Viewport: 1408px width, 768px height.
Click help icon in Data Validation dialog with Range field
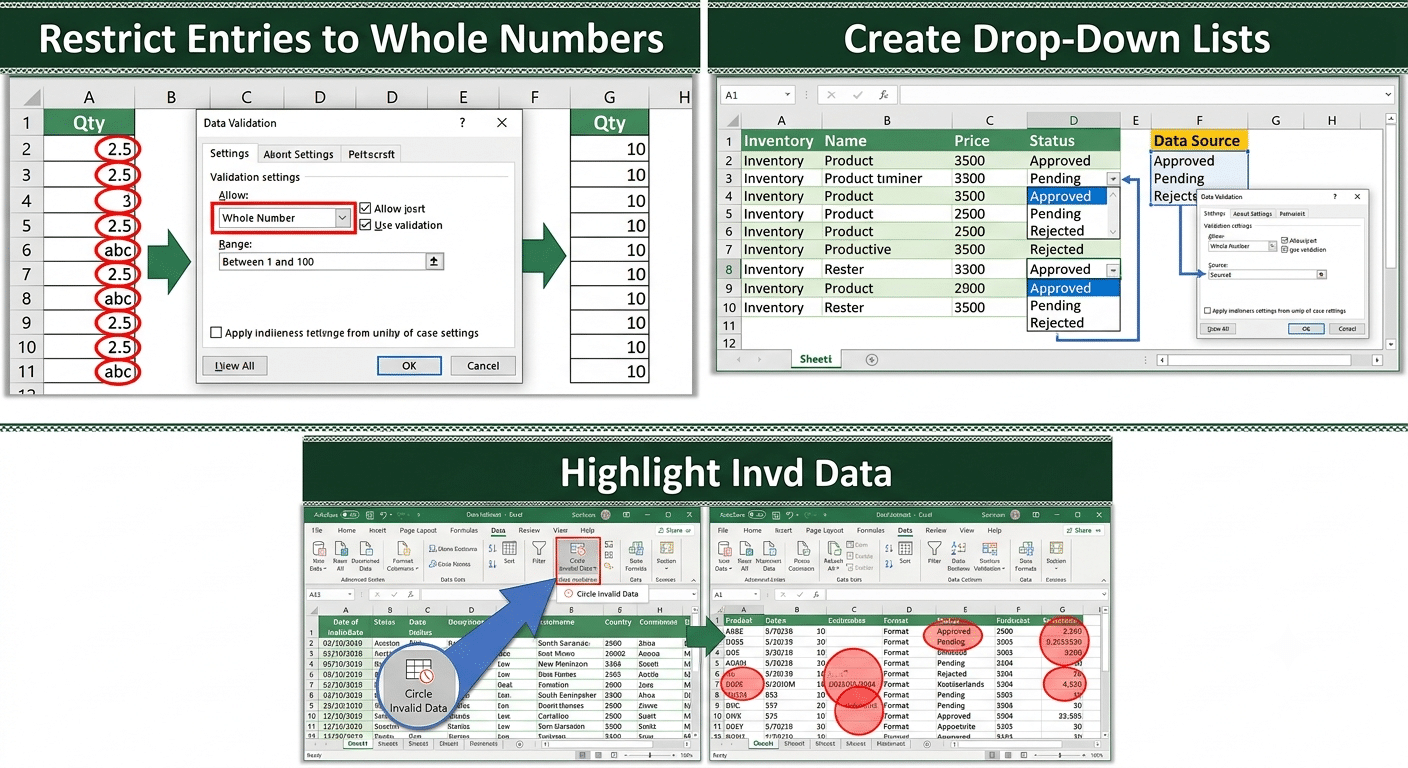pos(462,123)
